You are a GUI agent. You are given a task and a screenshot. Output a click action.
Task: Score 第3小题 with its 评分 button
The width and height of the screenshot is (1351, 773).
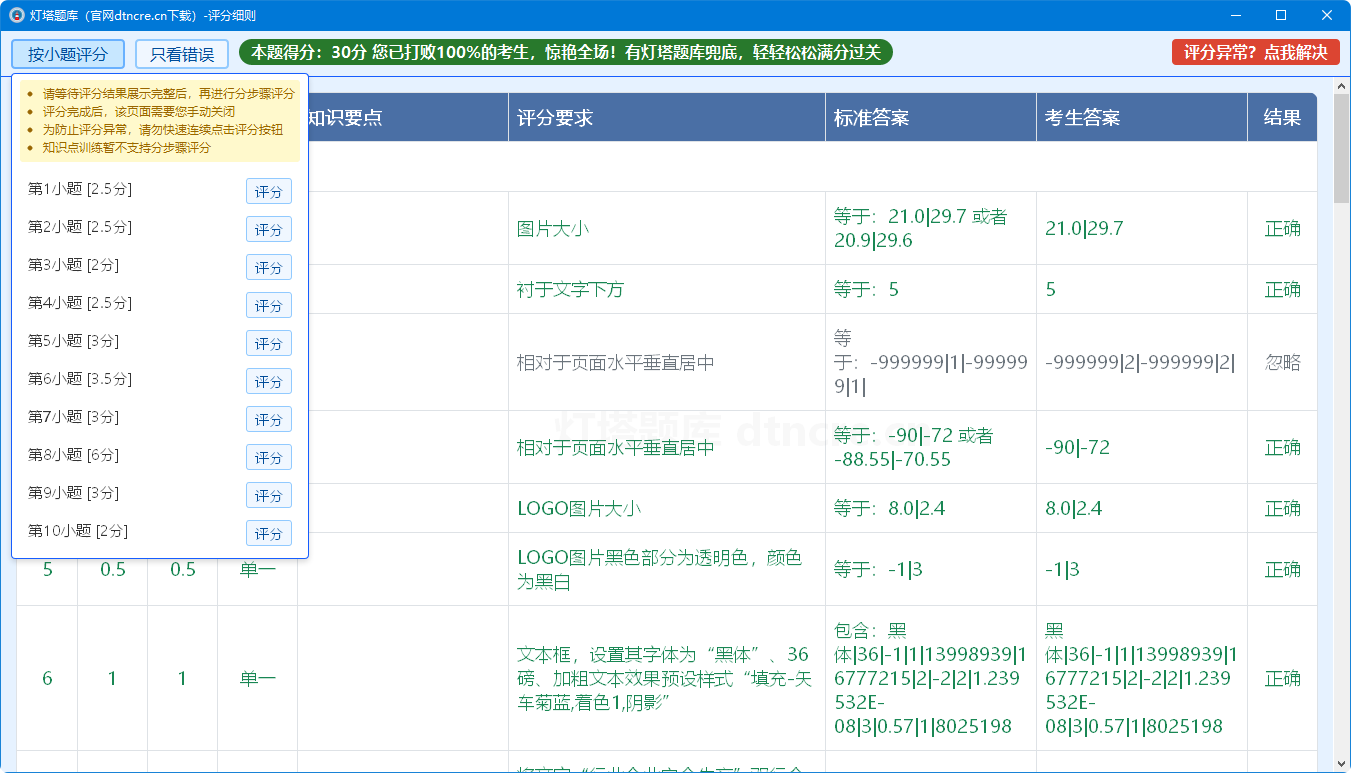pyautogui.click(x=269, y=268)
